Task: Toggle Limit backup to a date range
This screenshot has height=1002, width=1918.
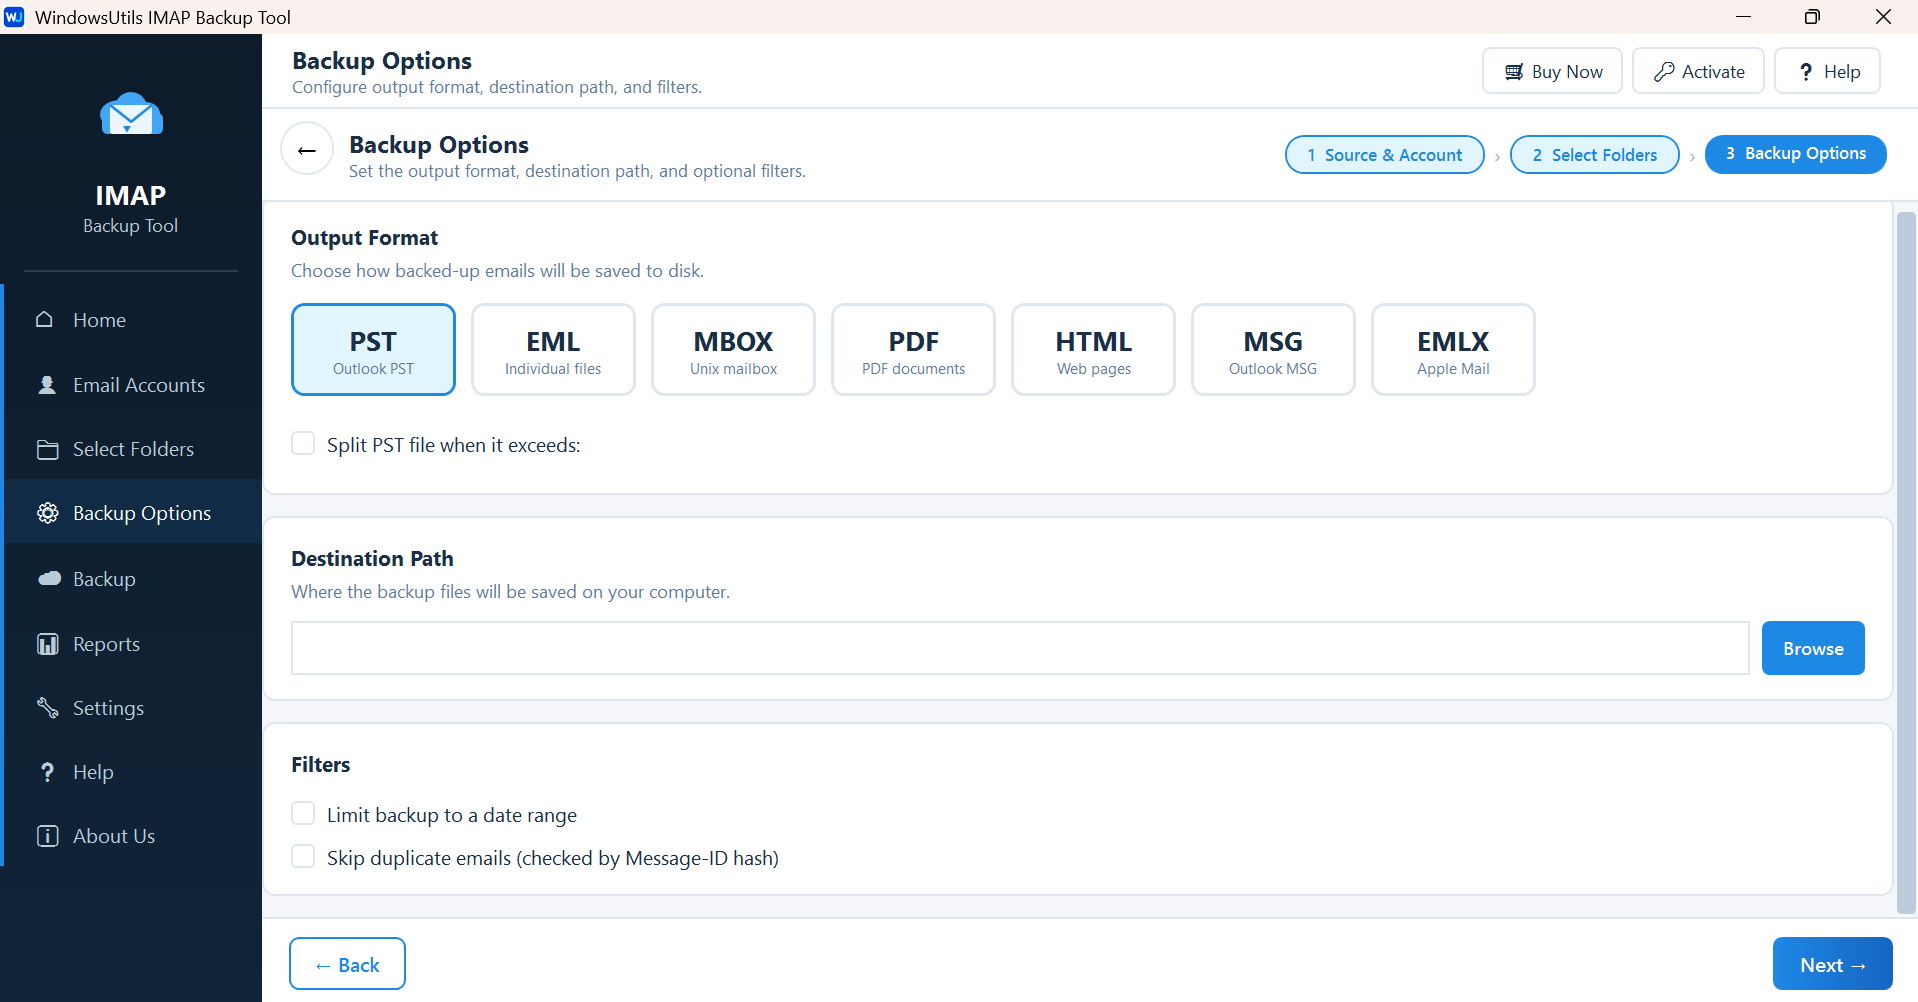Action: click(x=303, y=813)
